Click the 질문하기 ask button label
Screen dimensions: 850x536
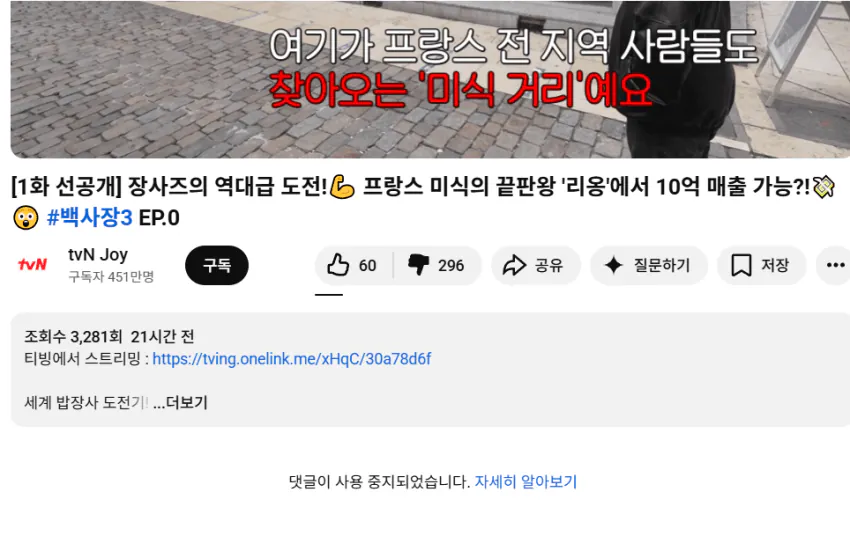point(662,265)
